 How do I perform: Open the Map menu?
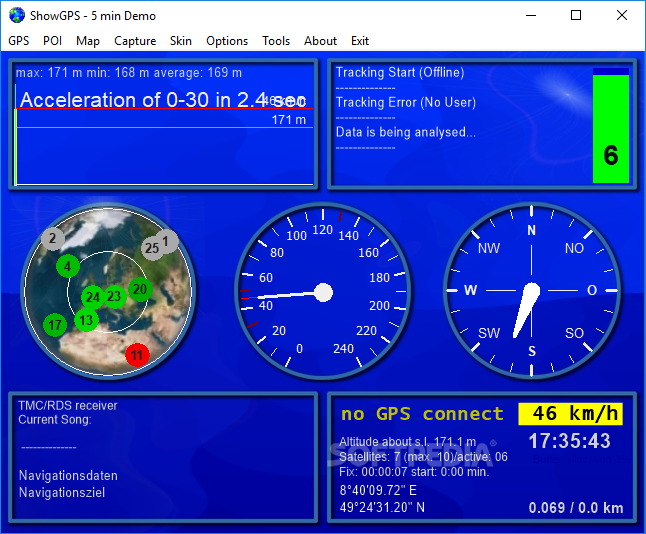[x=88, y=41]
